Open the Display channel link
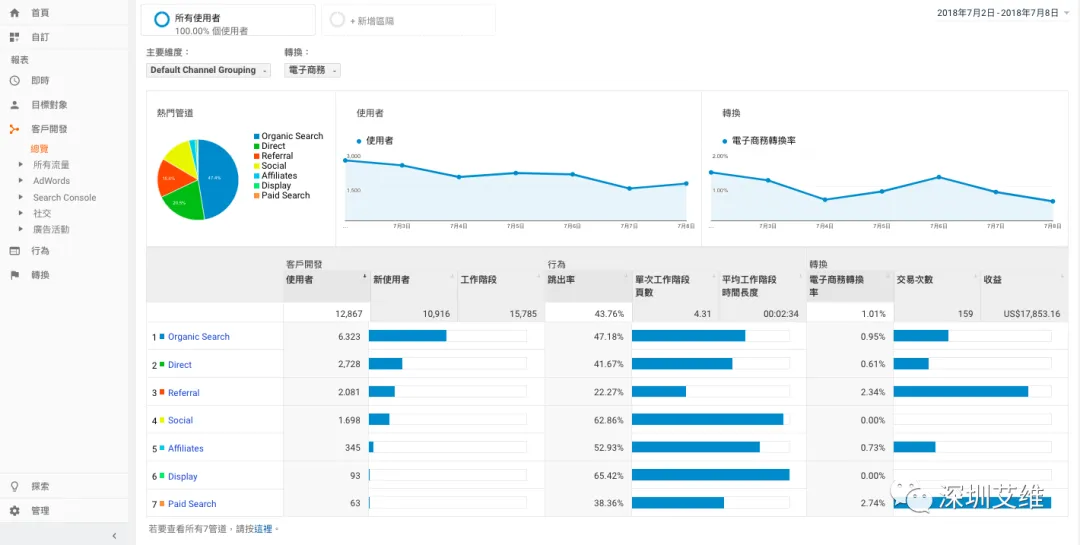The width and height of the screenshot is (1080, 545). (183, 477)
